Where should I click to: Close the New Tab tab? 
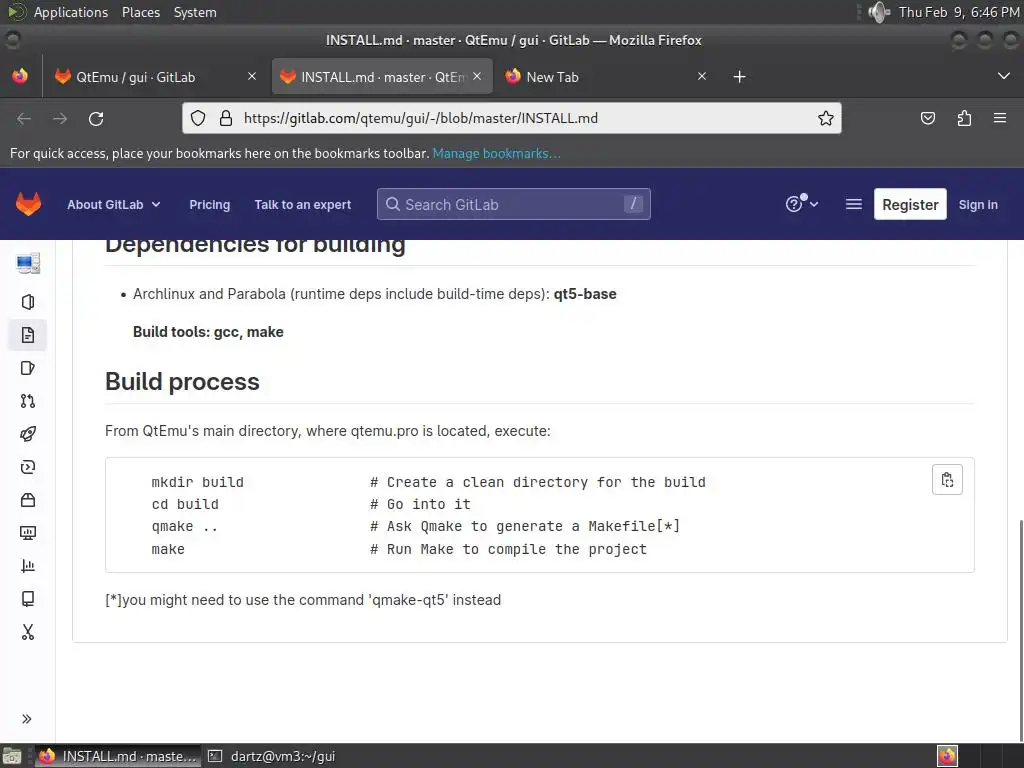coord(702,76)
